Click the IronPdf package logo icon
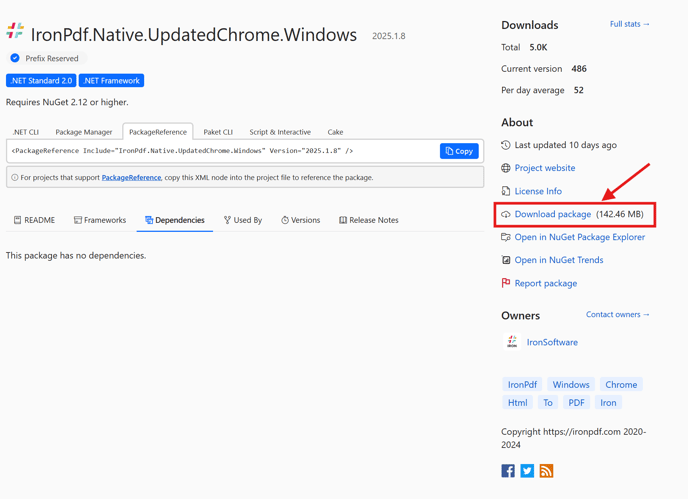The height and width of the screenshot is (499, 688). (15, 31)
